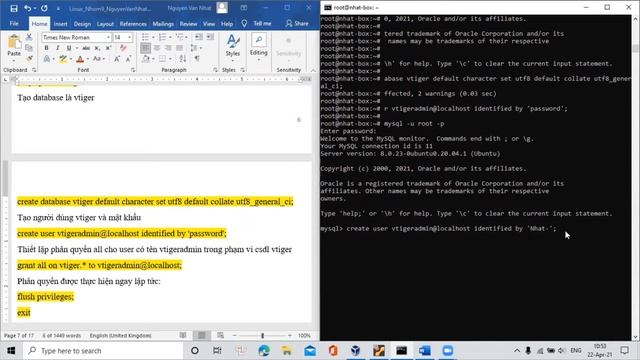Click the Share button

pos(297,24)
